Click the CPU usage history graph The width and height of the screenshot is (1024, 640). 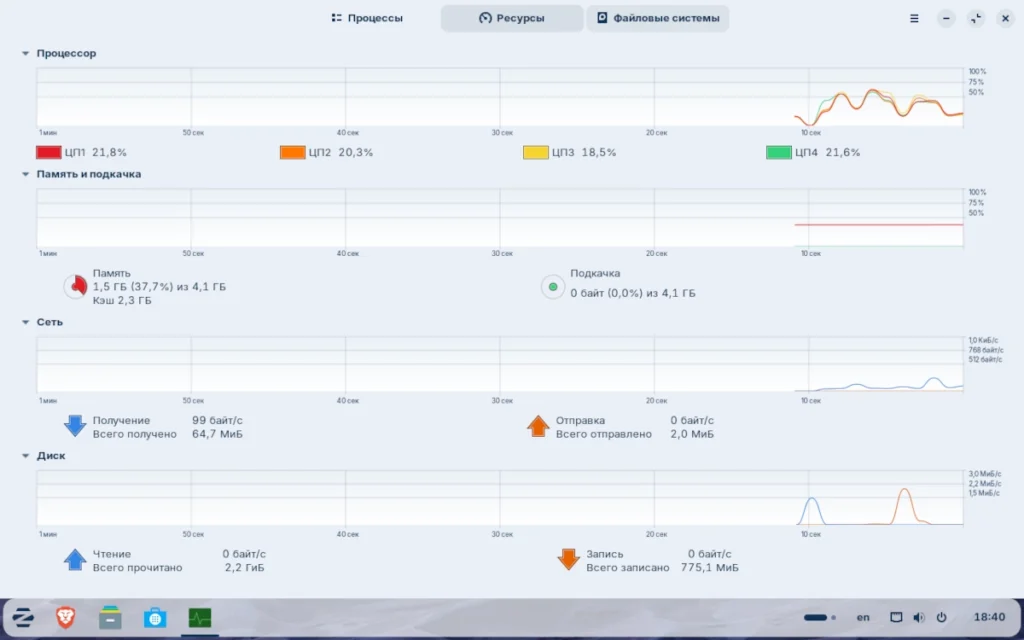500,97
